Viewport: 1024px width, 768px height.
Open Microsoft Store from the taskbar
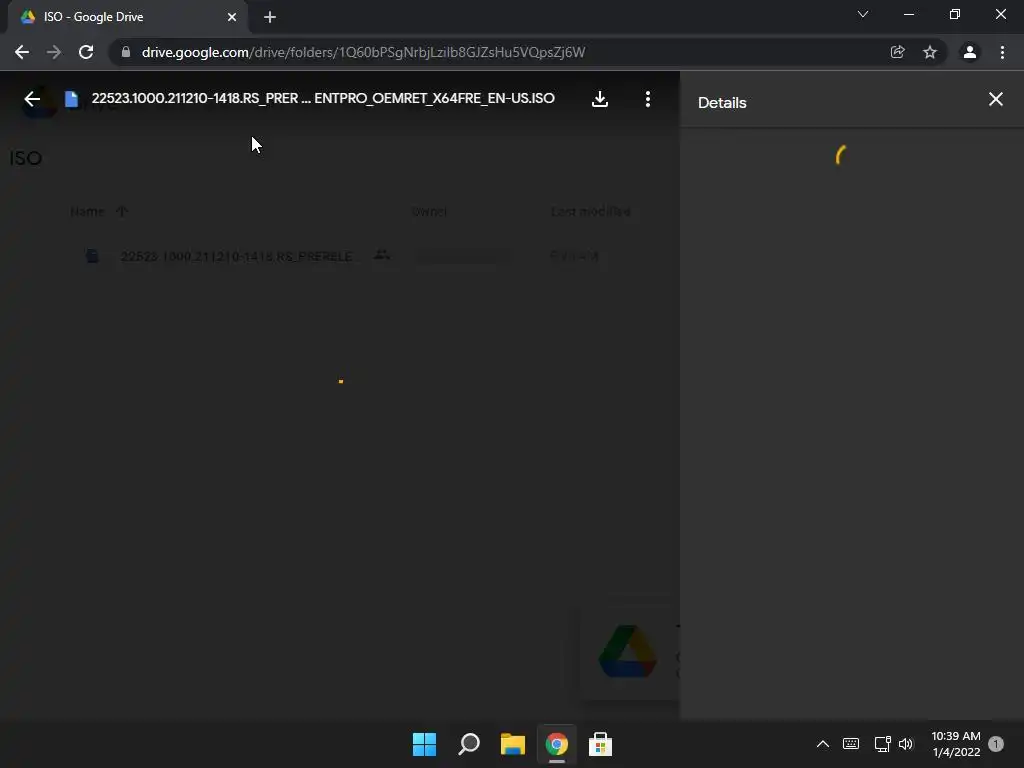click(x=600, y=744)
